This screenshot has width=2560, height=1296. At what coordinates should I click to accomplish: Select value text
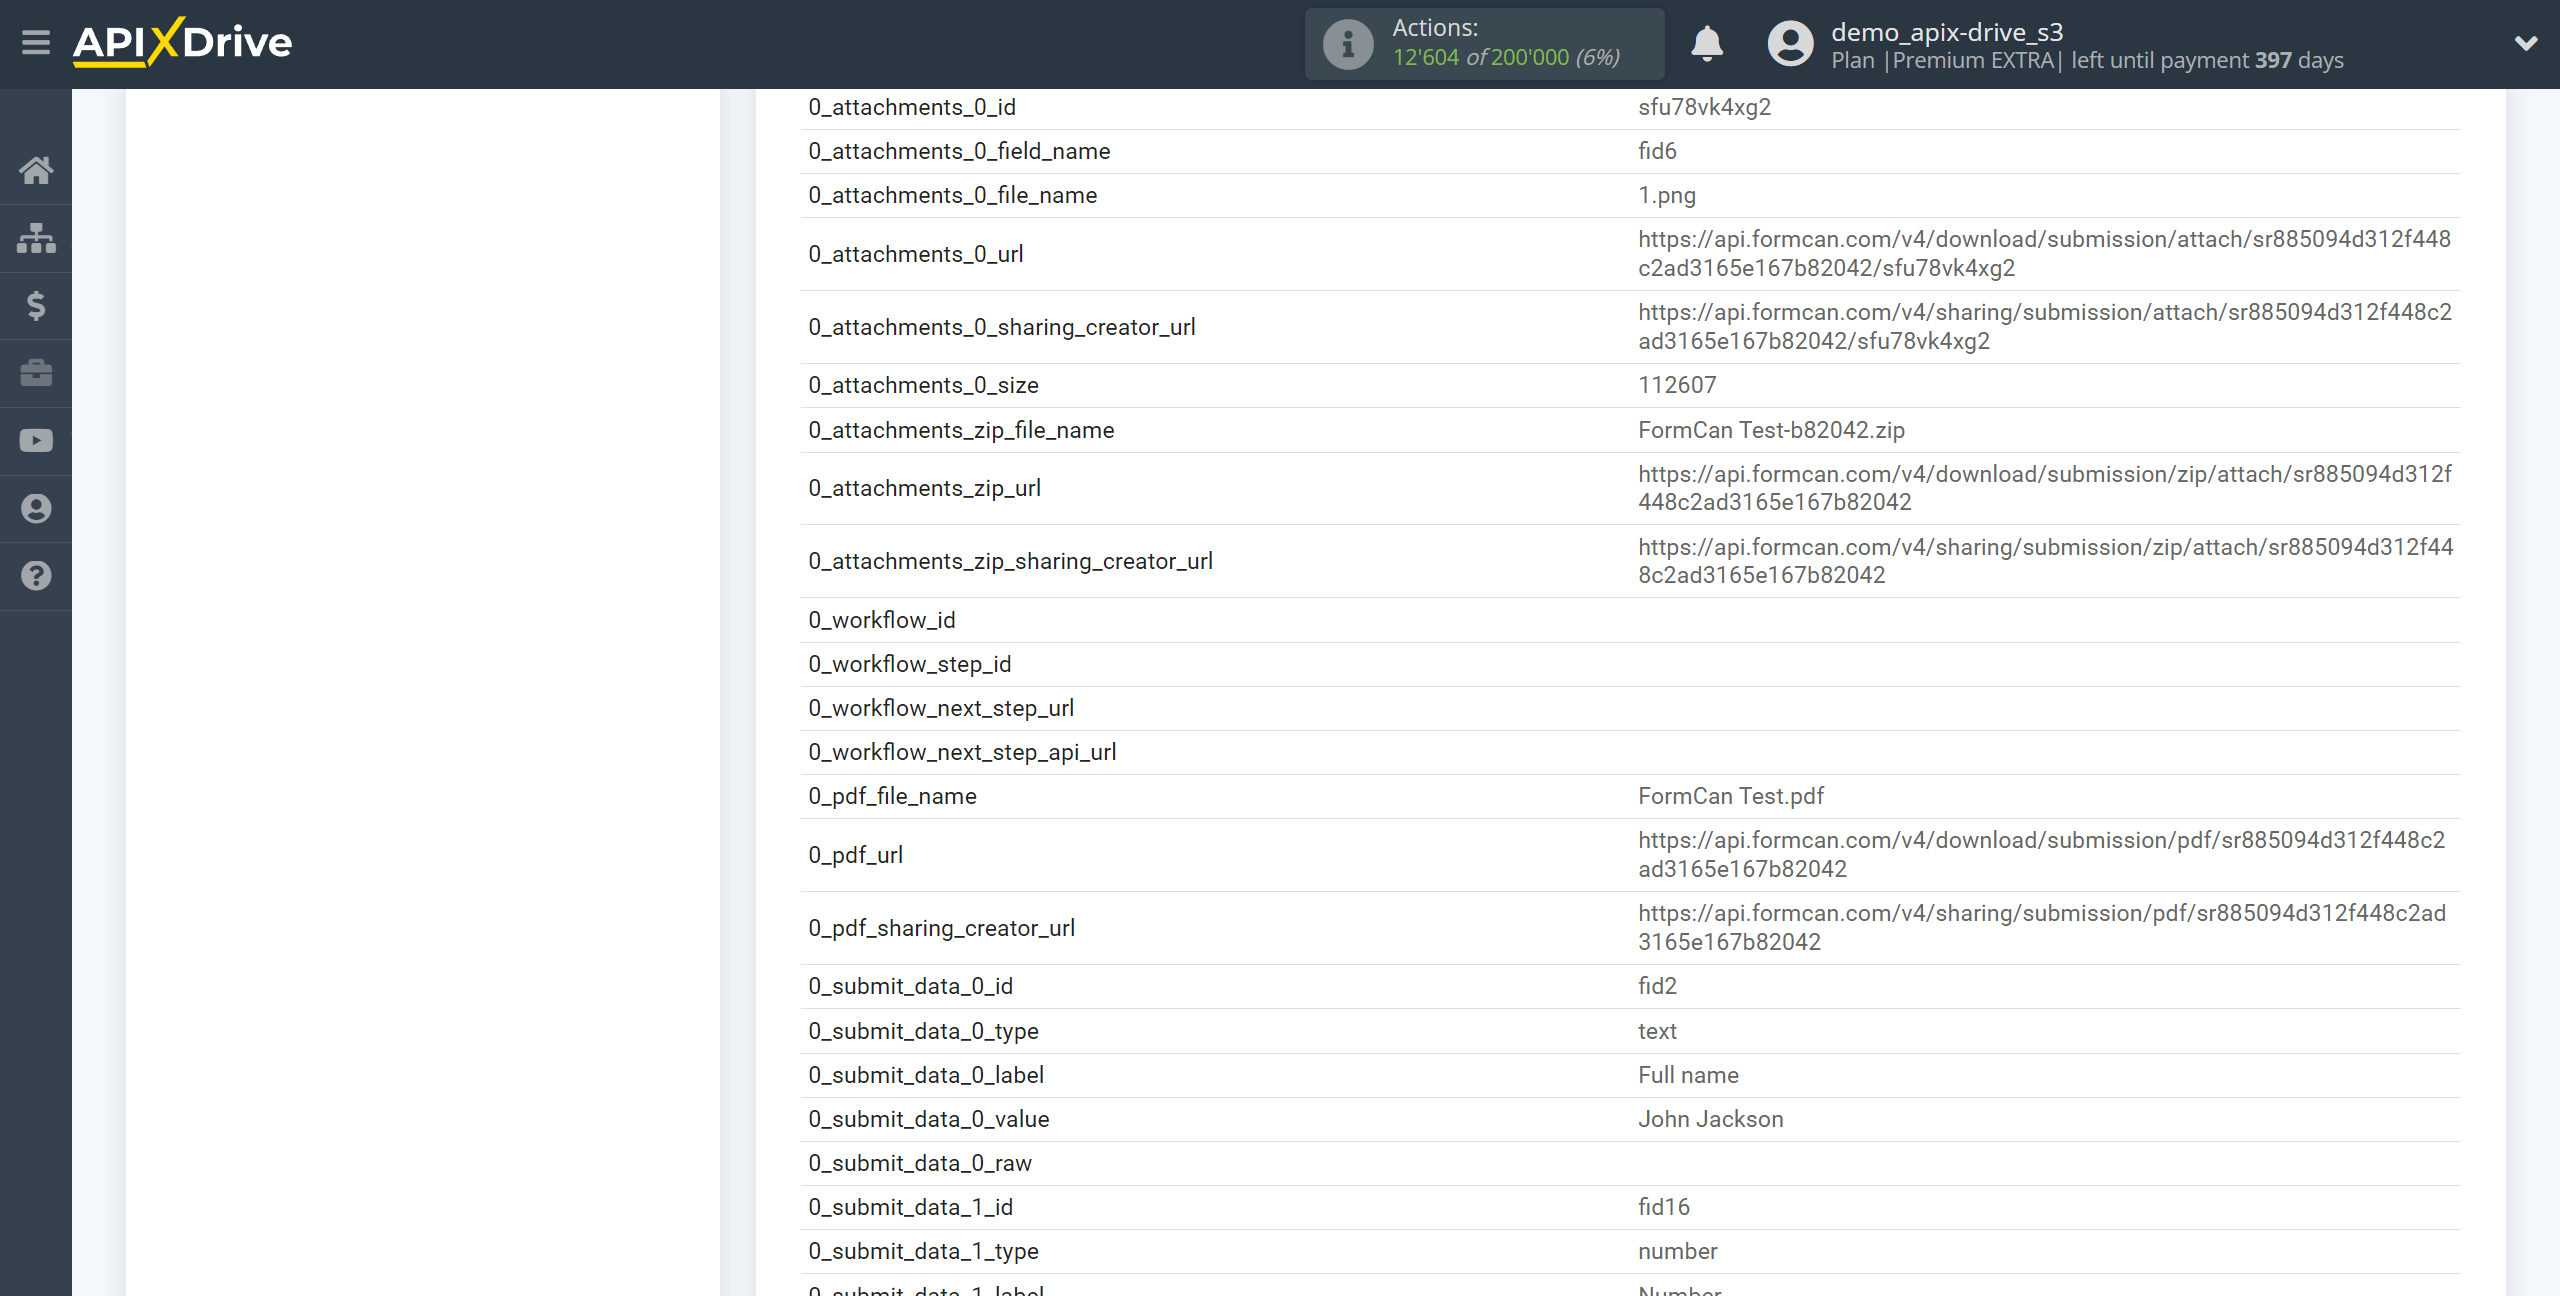pos(1657,1032)
